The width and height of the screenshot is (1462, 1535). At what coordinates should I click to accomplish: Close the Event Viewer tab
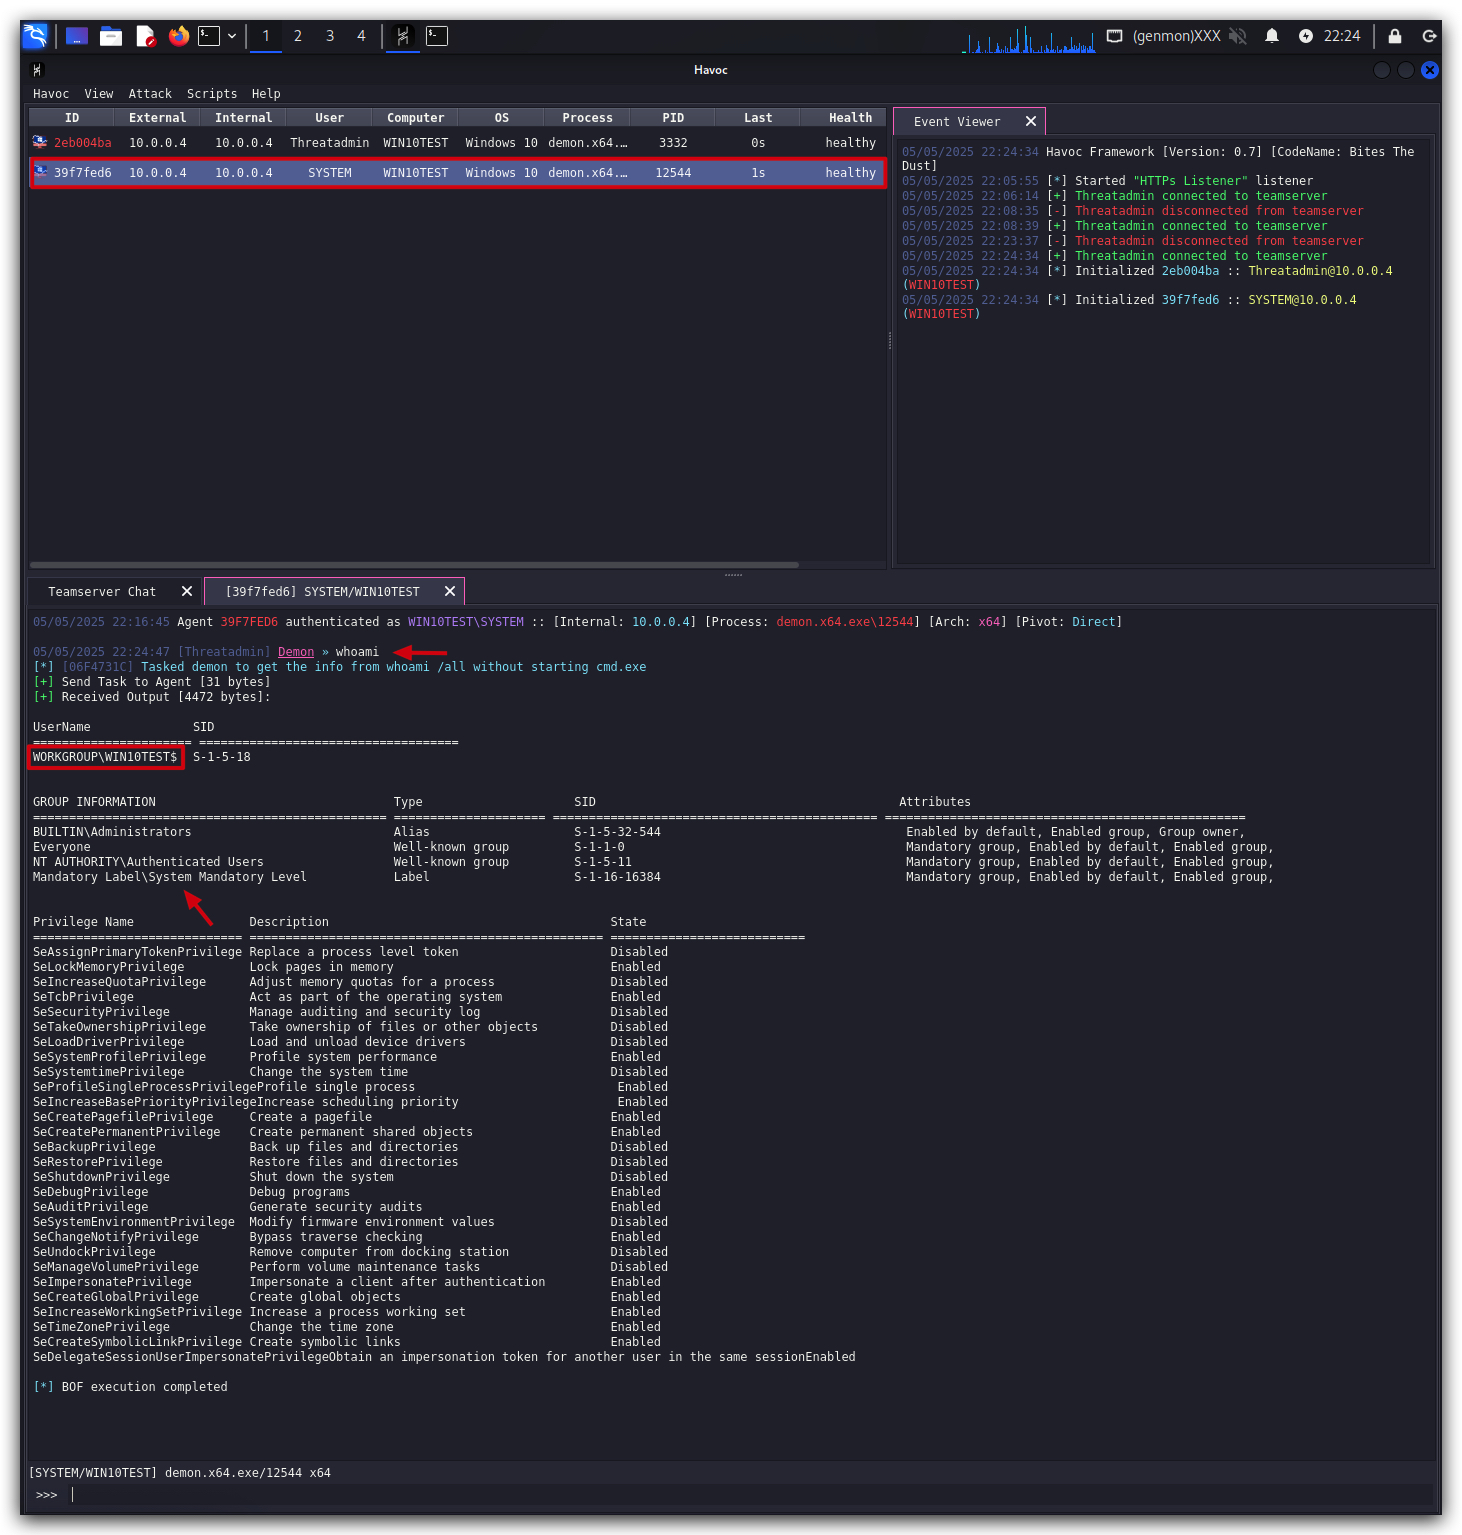1031,121
